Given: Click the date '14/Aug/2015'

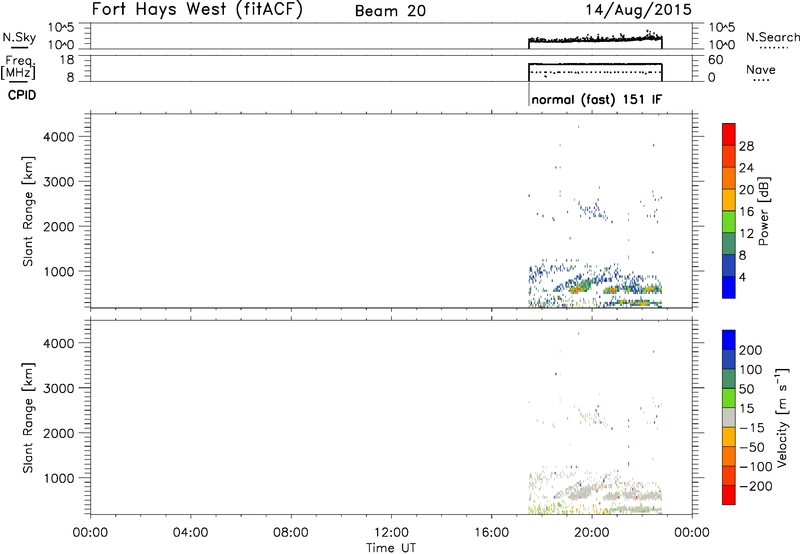Looking at the screenshot, I should click(638, 10).
